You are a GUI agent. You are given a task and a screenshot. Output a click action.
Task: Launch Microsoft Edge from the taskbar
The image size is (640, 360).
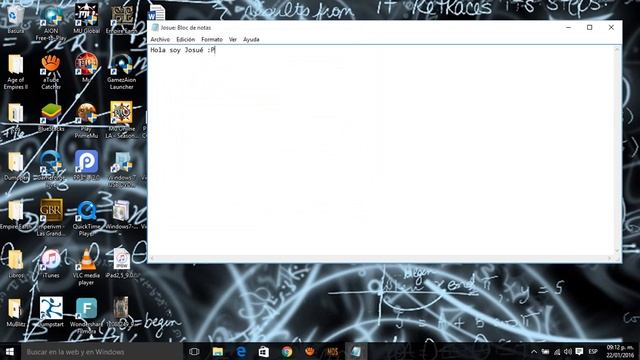click(x=241, y=351)
